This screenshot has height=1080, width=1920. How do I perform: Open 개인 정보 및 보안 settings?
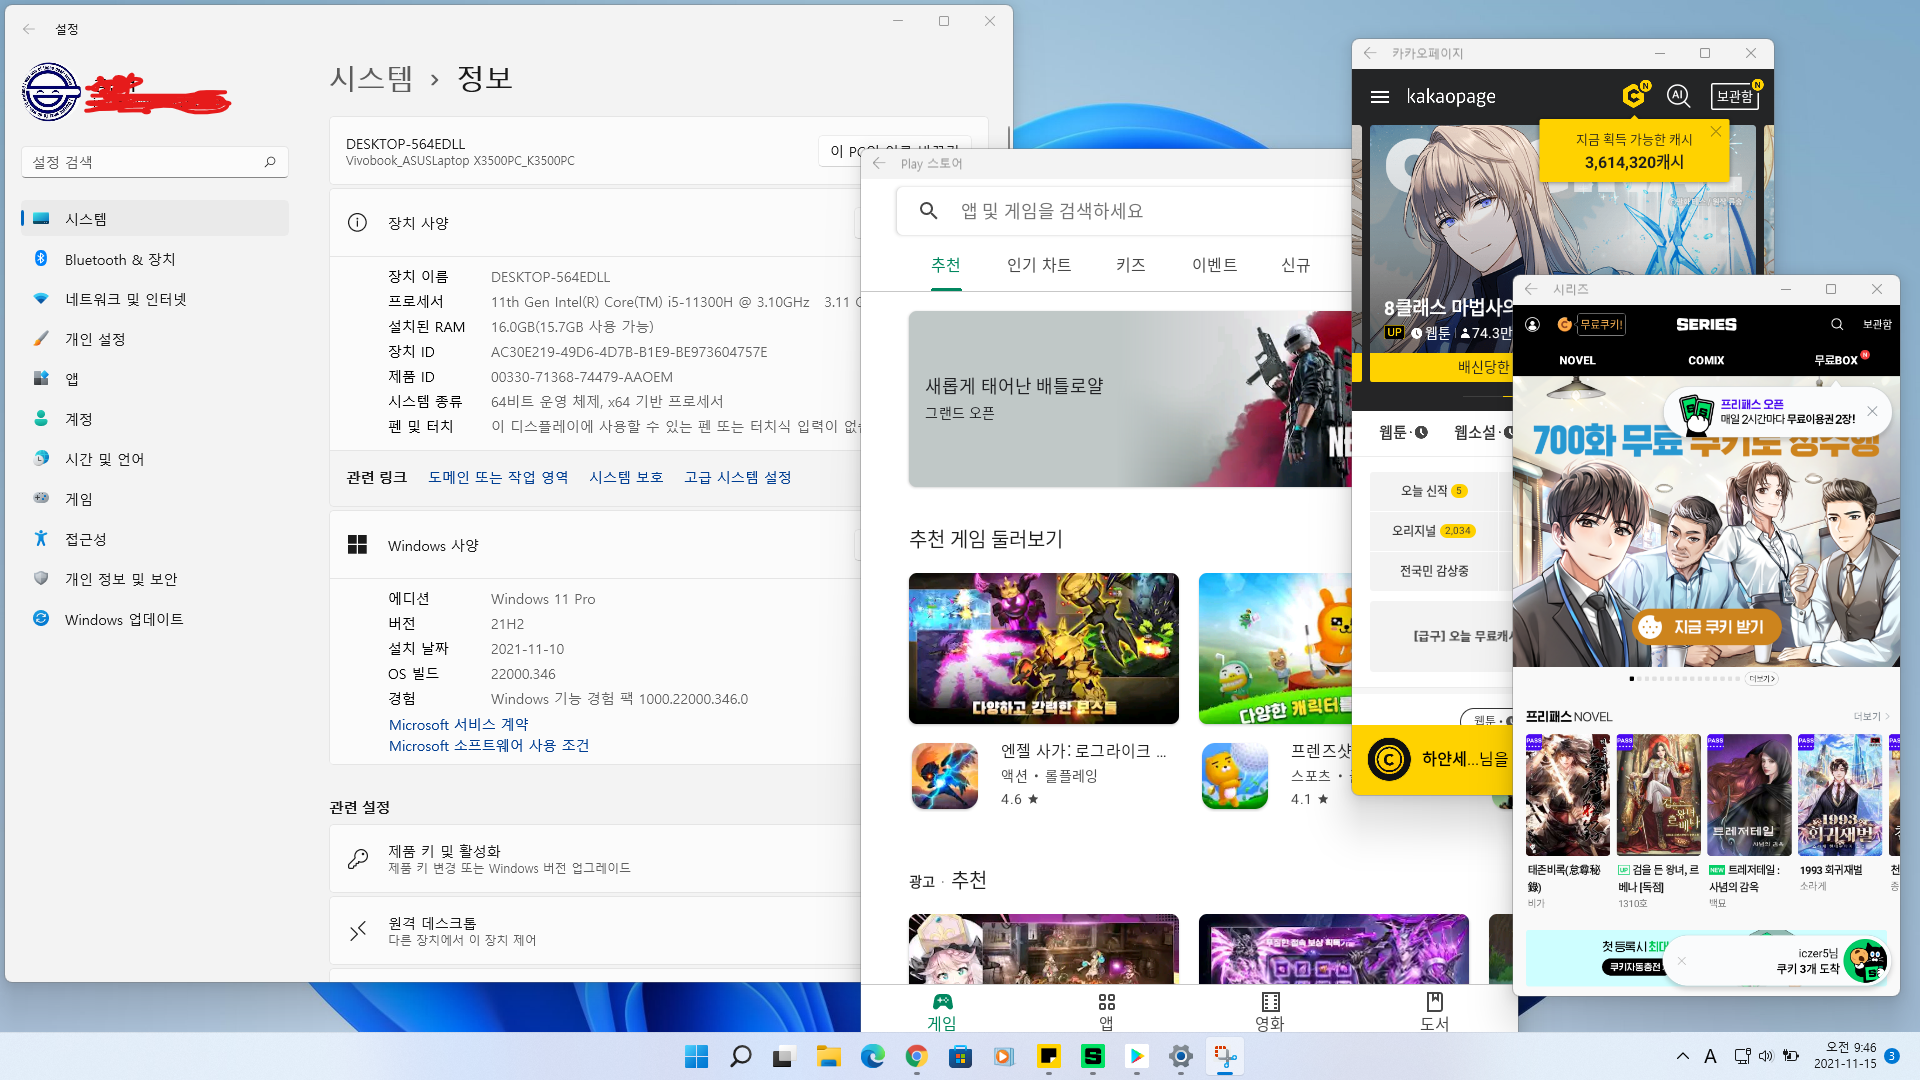click(155, 579)
